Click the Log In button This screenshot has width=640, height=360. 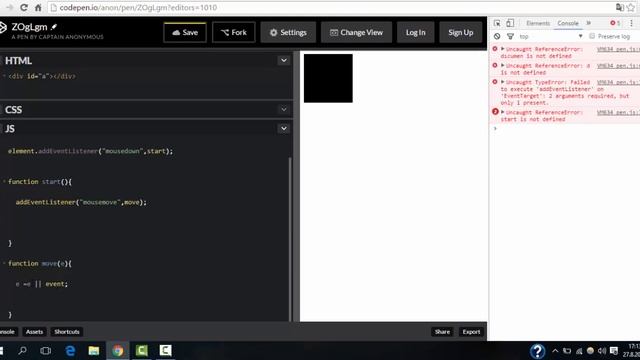pos(416,33)
